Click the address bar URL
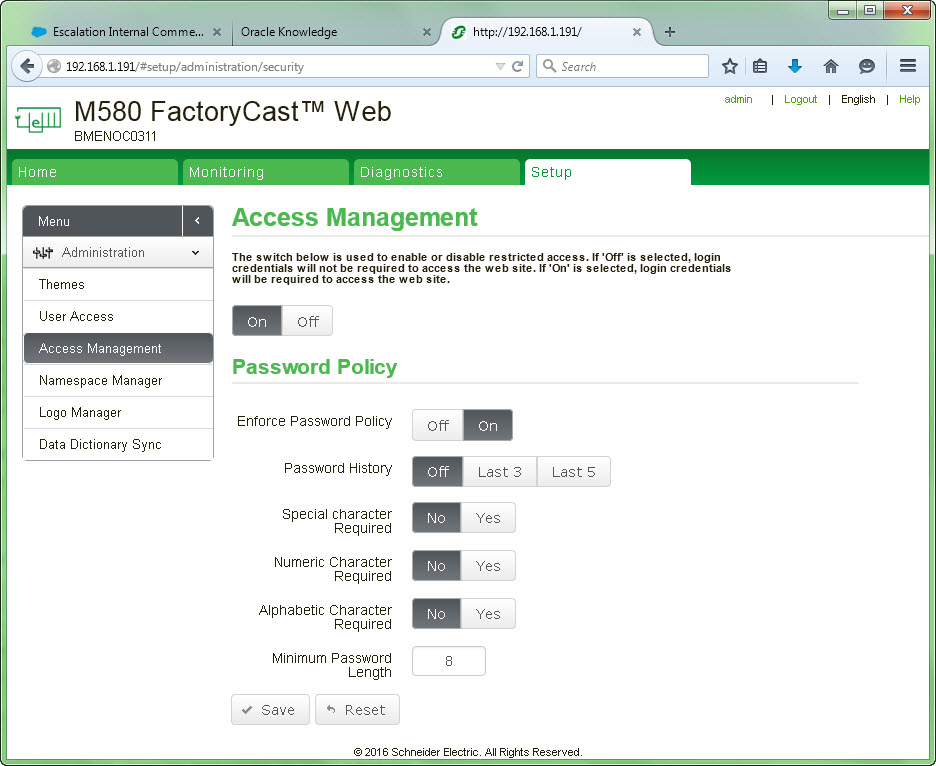The image size is (936, 766). tap(185, 66)
